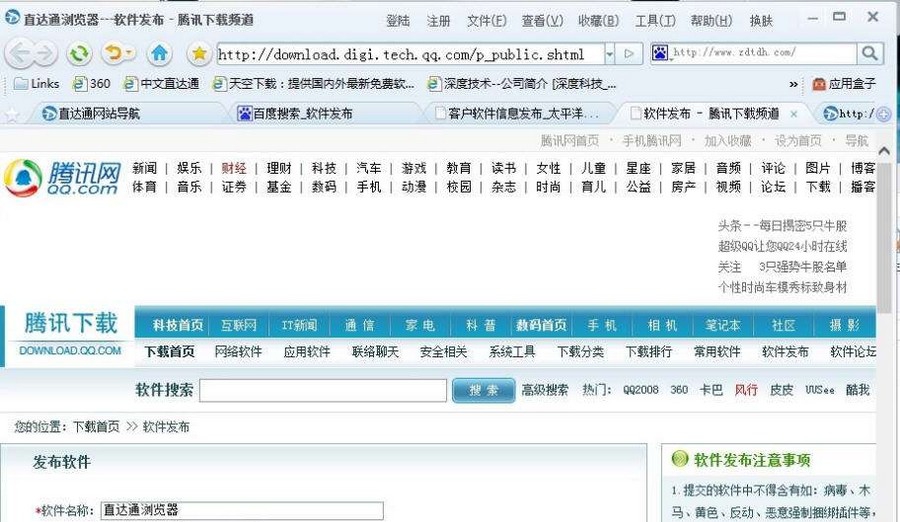Switch to 客户软件信息发布_太平洋 tab

[517, 114]
